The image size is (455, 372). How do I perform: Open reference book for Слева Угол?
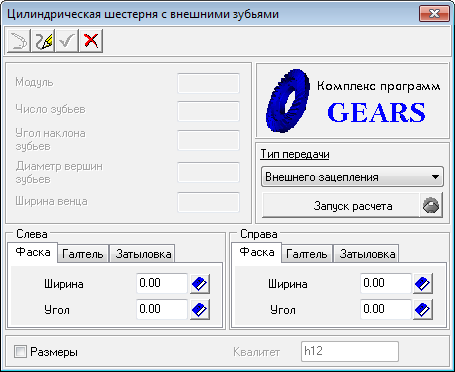[x=200, y=310]
